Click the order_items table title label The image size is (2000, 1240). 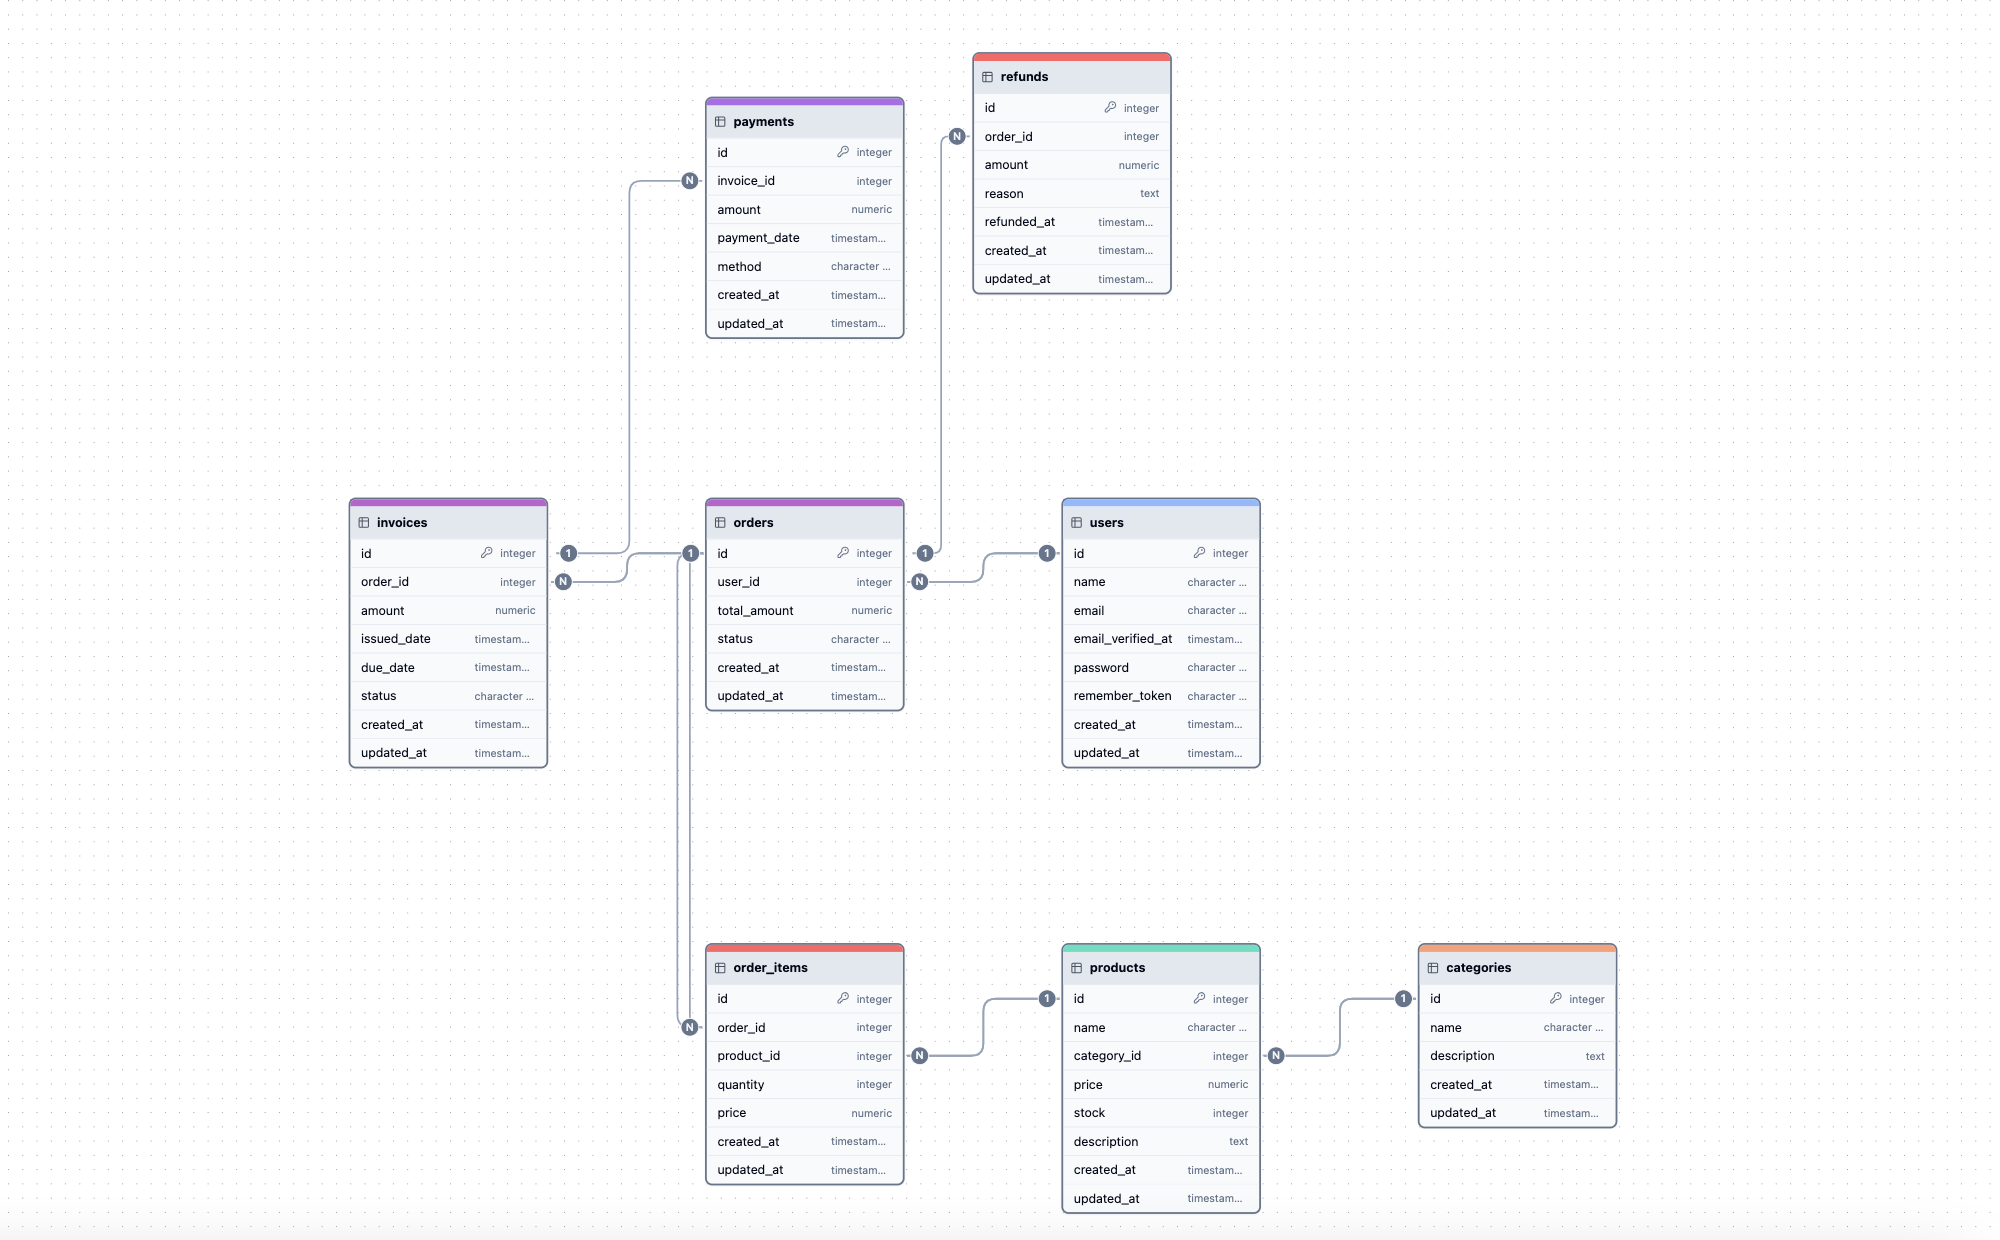point(770,967)
